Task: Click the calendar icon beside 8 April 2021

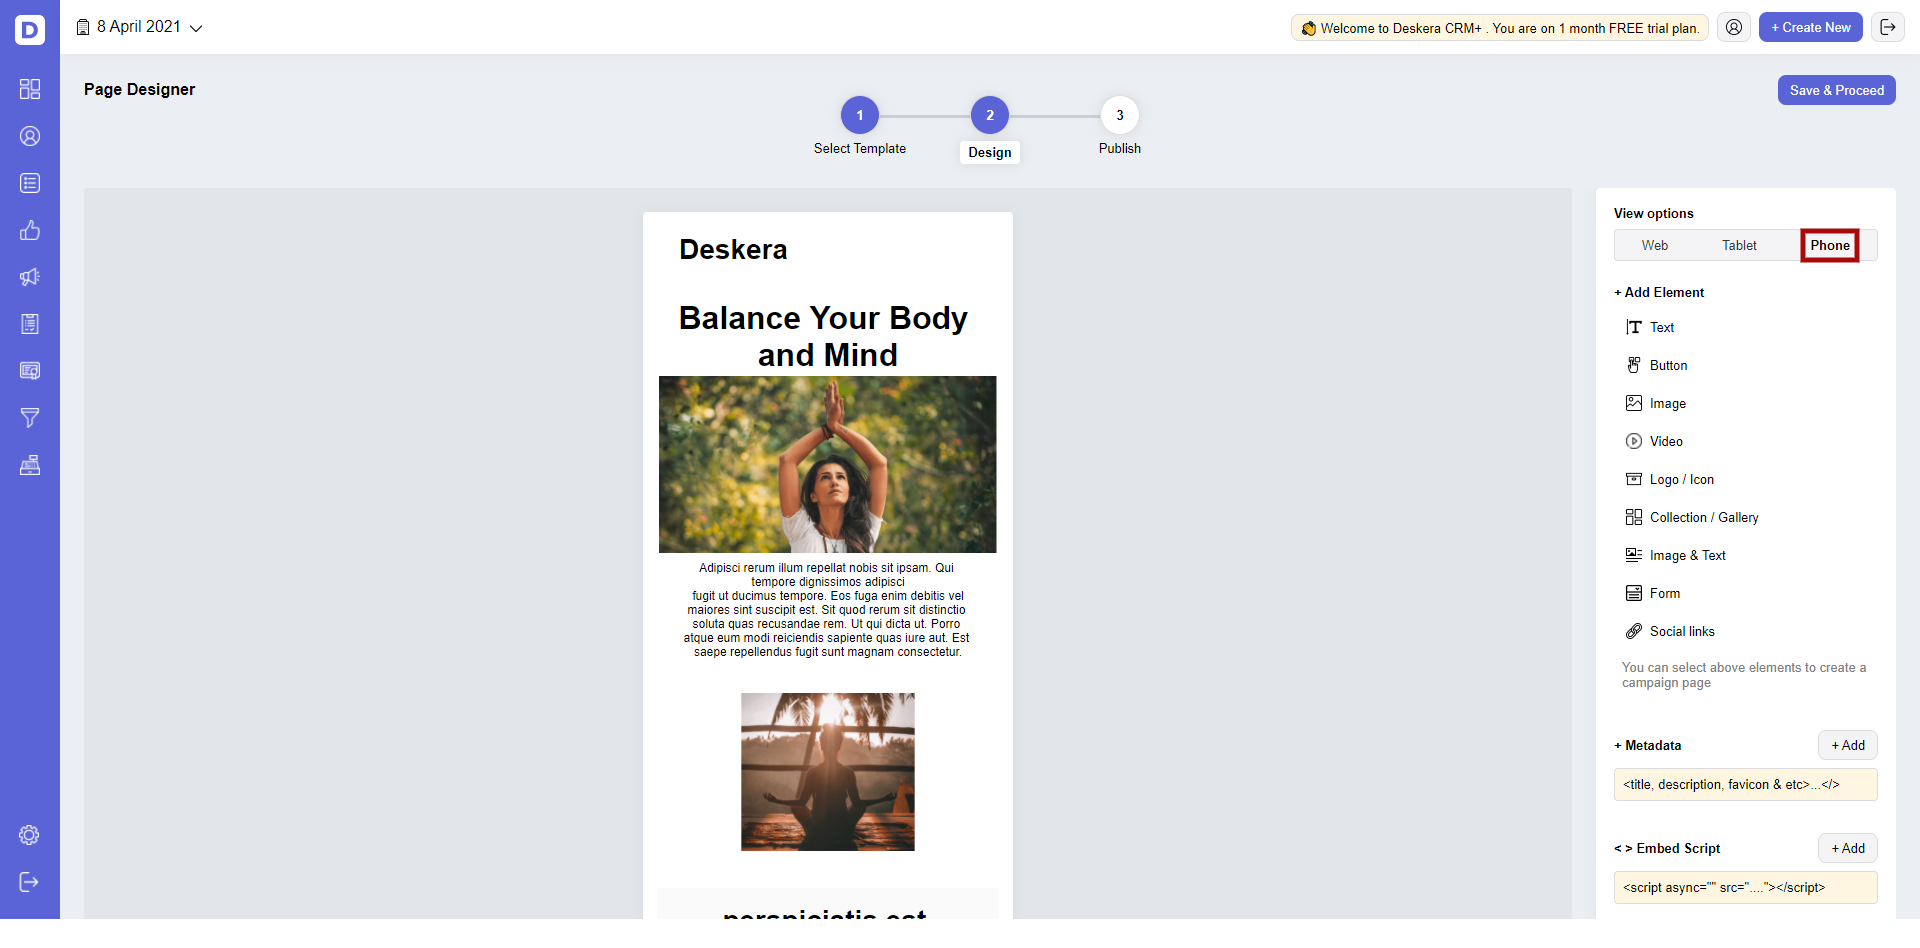Action: click(83, 27)
